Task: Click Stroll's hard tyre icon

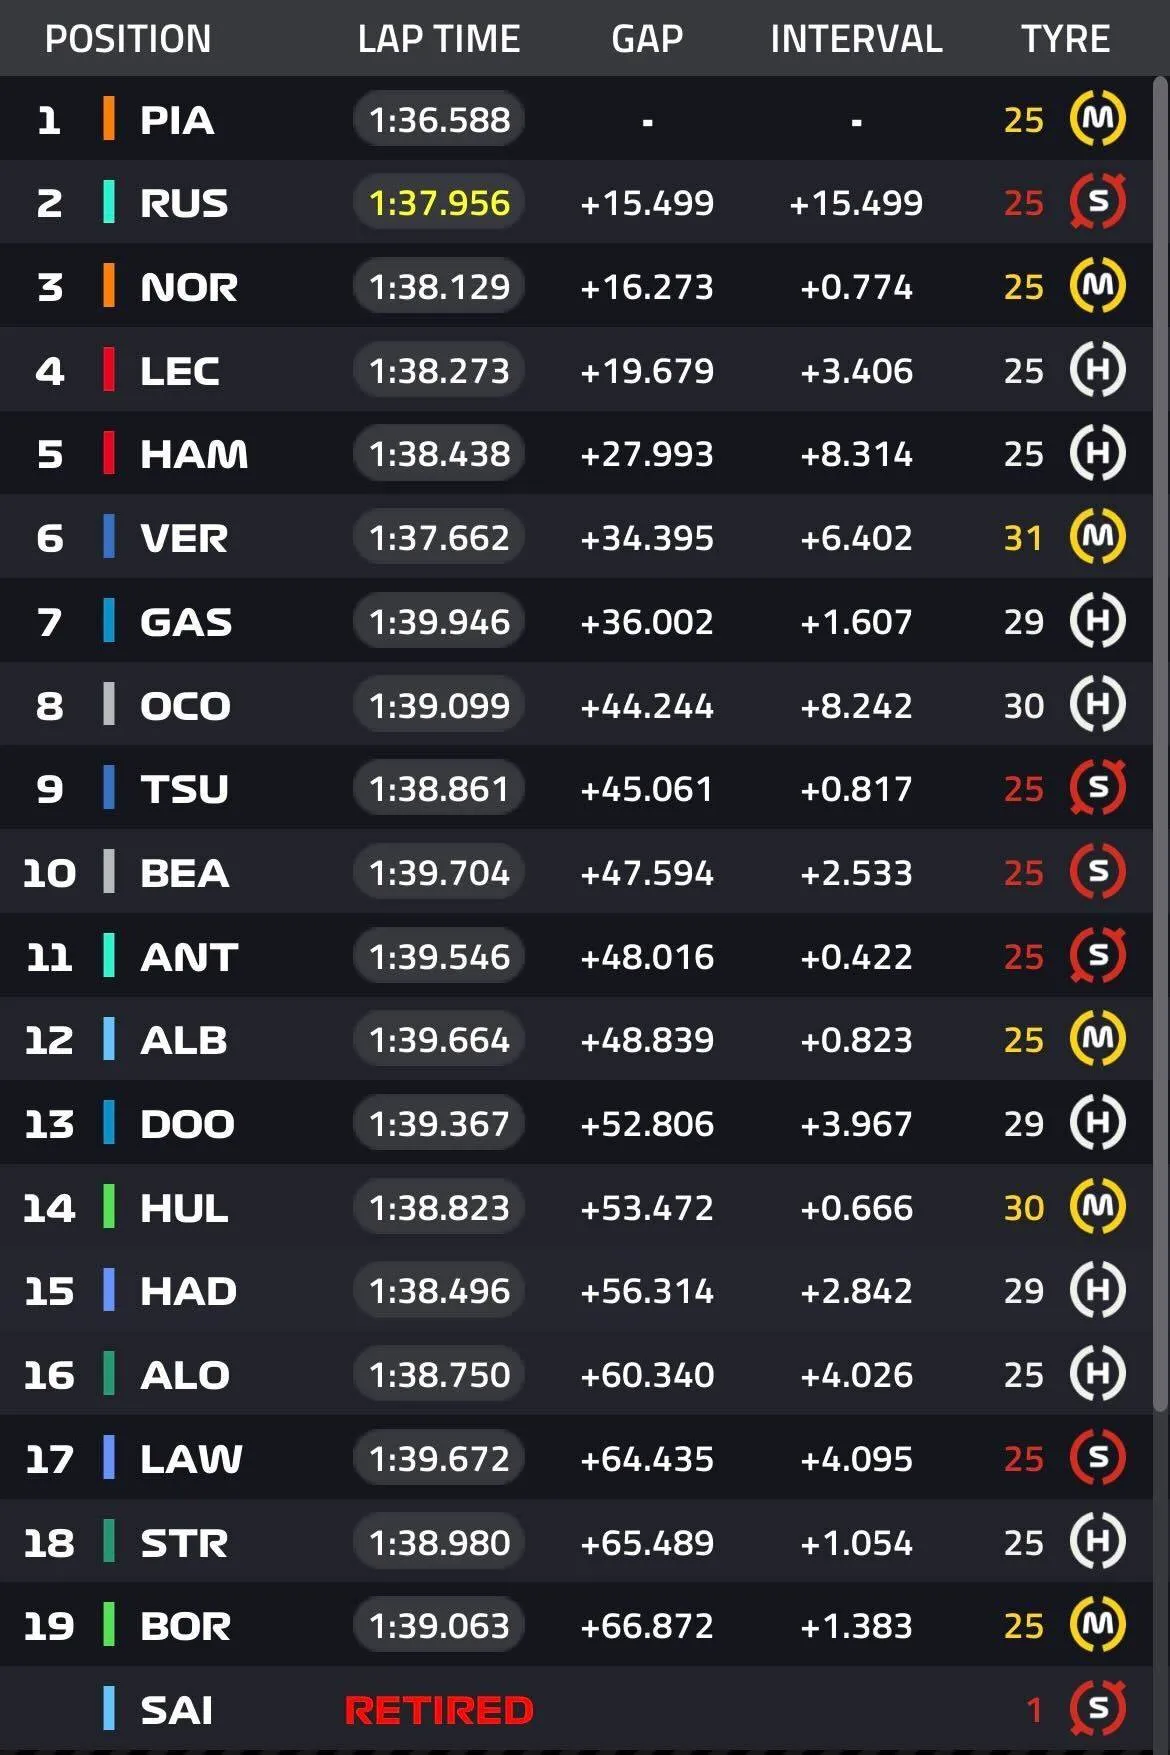Action: [1098, 1541]
